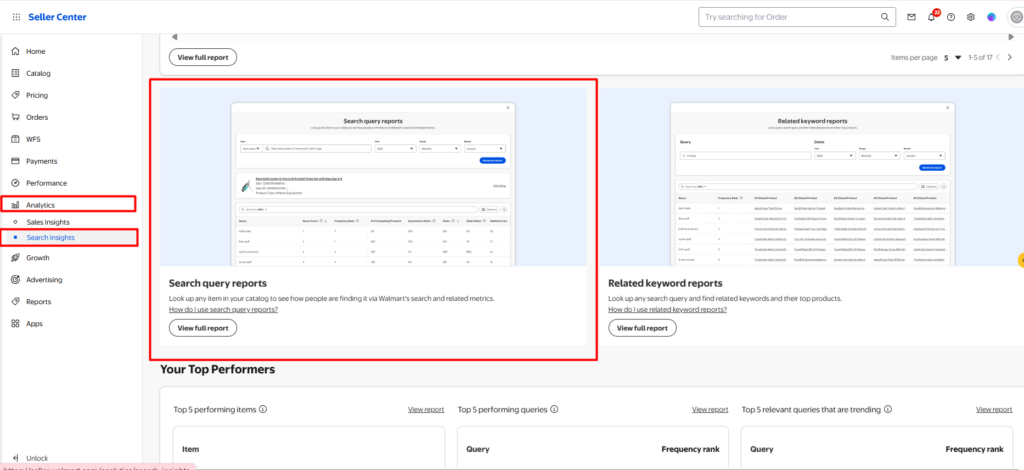
Task: Click the Apps grid icon in sidebar
Action: [15, 324]
